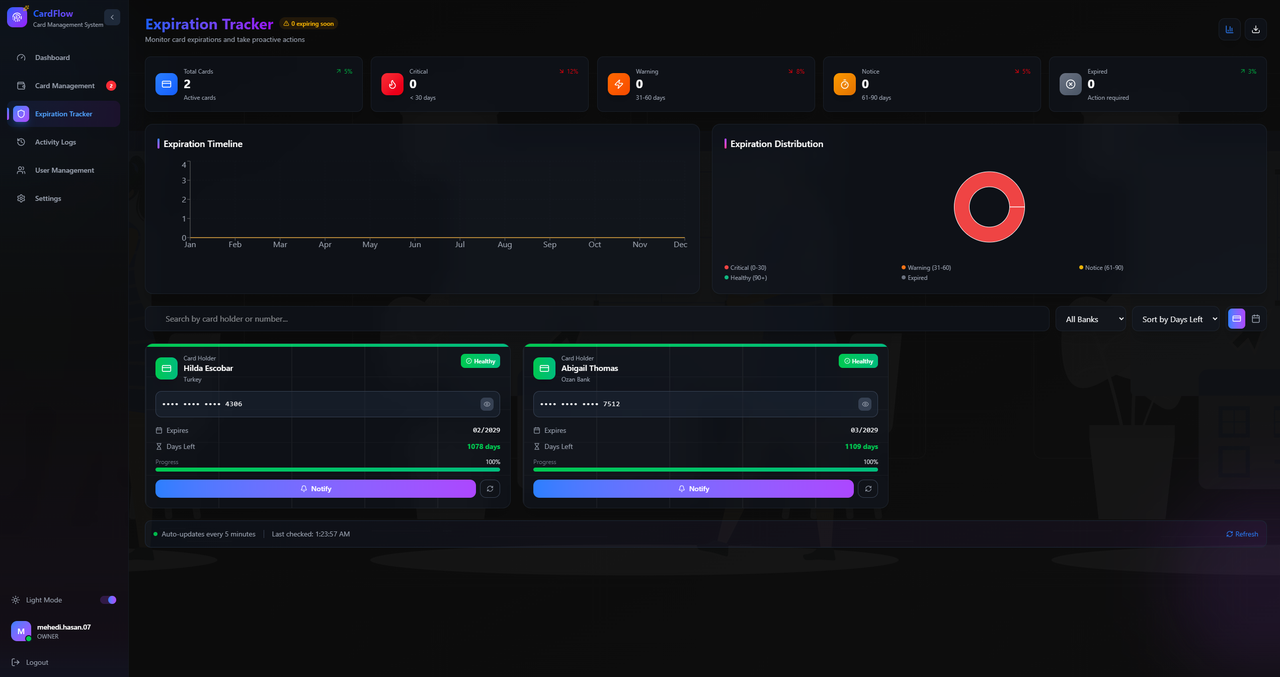Click the Light Mode sun icon
The image size is (1280, 677).
tap(15, 600)
